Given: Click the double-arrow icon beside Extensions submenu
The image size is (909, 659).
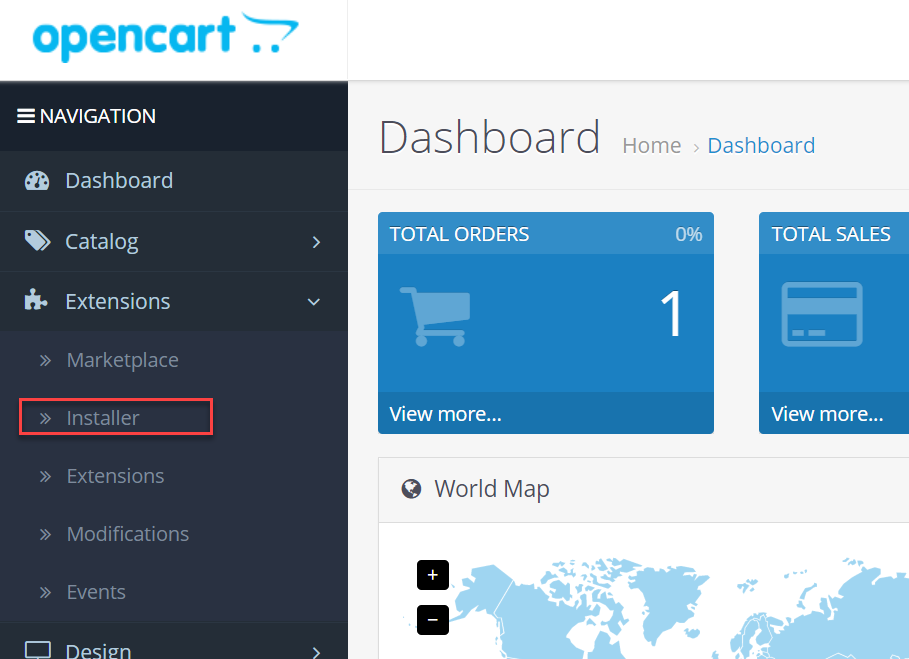Looking at the screenshot, I should (45, 476).
